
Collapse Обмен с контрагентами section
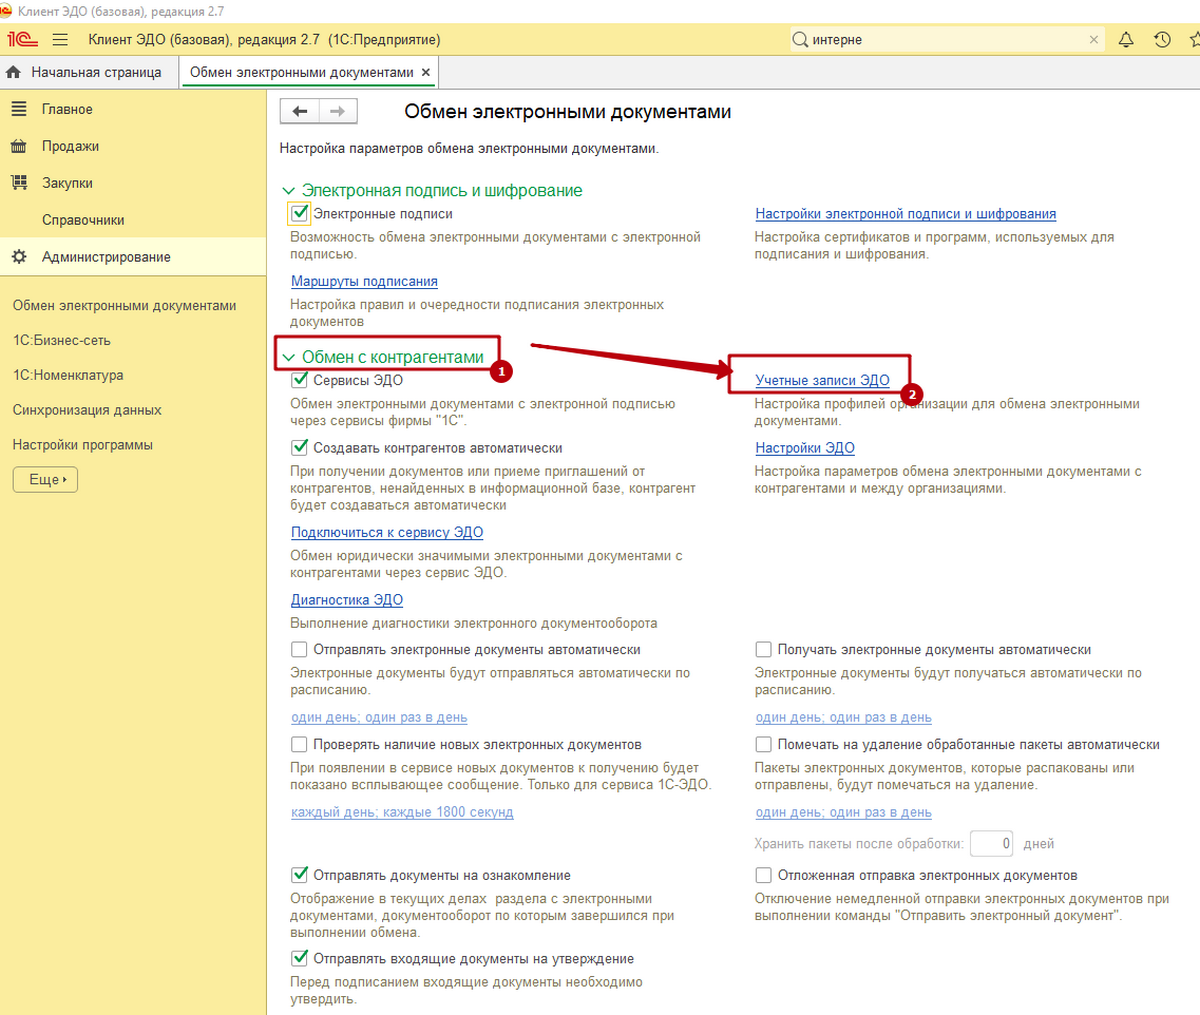[x=289, y=357]
